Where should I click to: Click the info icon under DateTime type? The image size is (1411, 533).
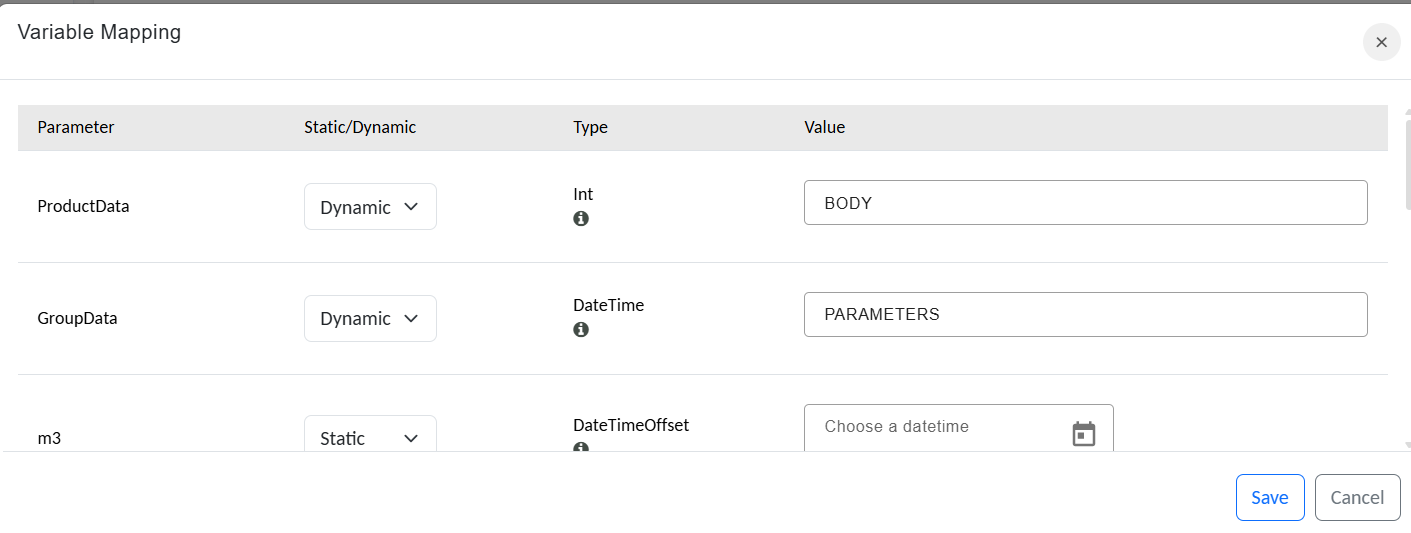[581, 329]
